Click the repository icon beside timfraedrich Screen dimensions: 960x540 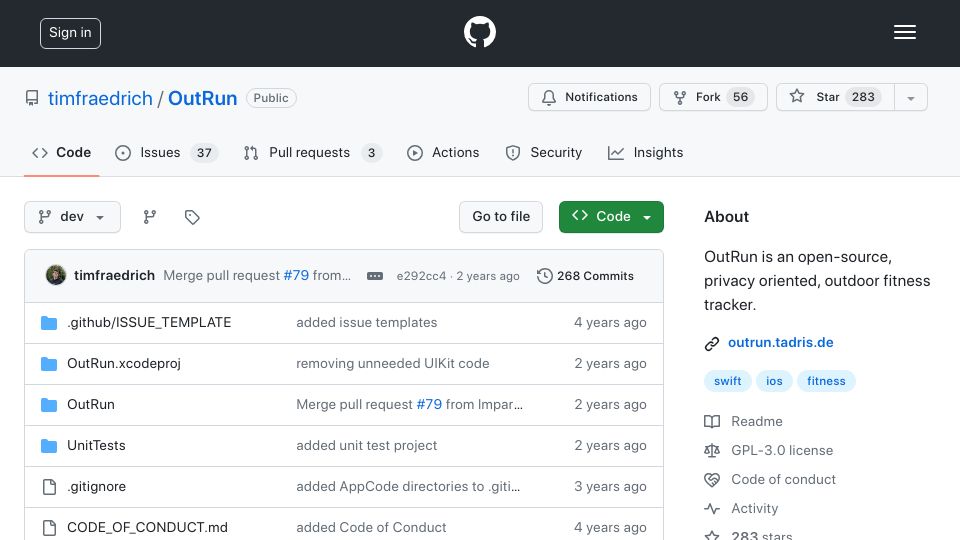(x=32, y=98)
